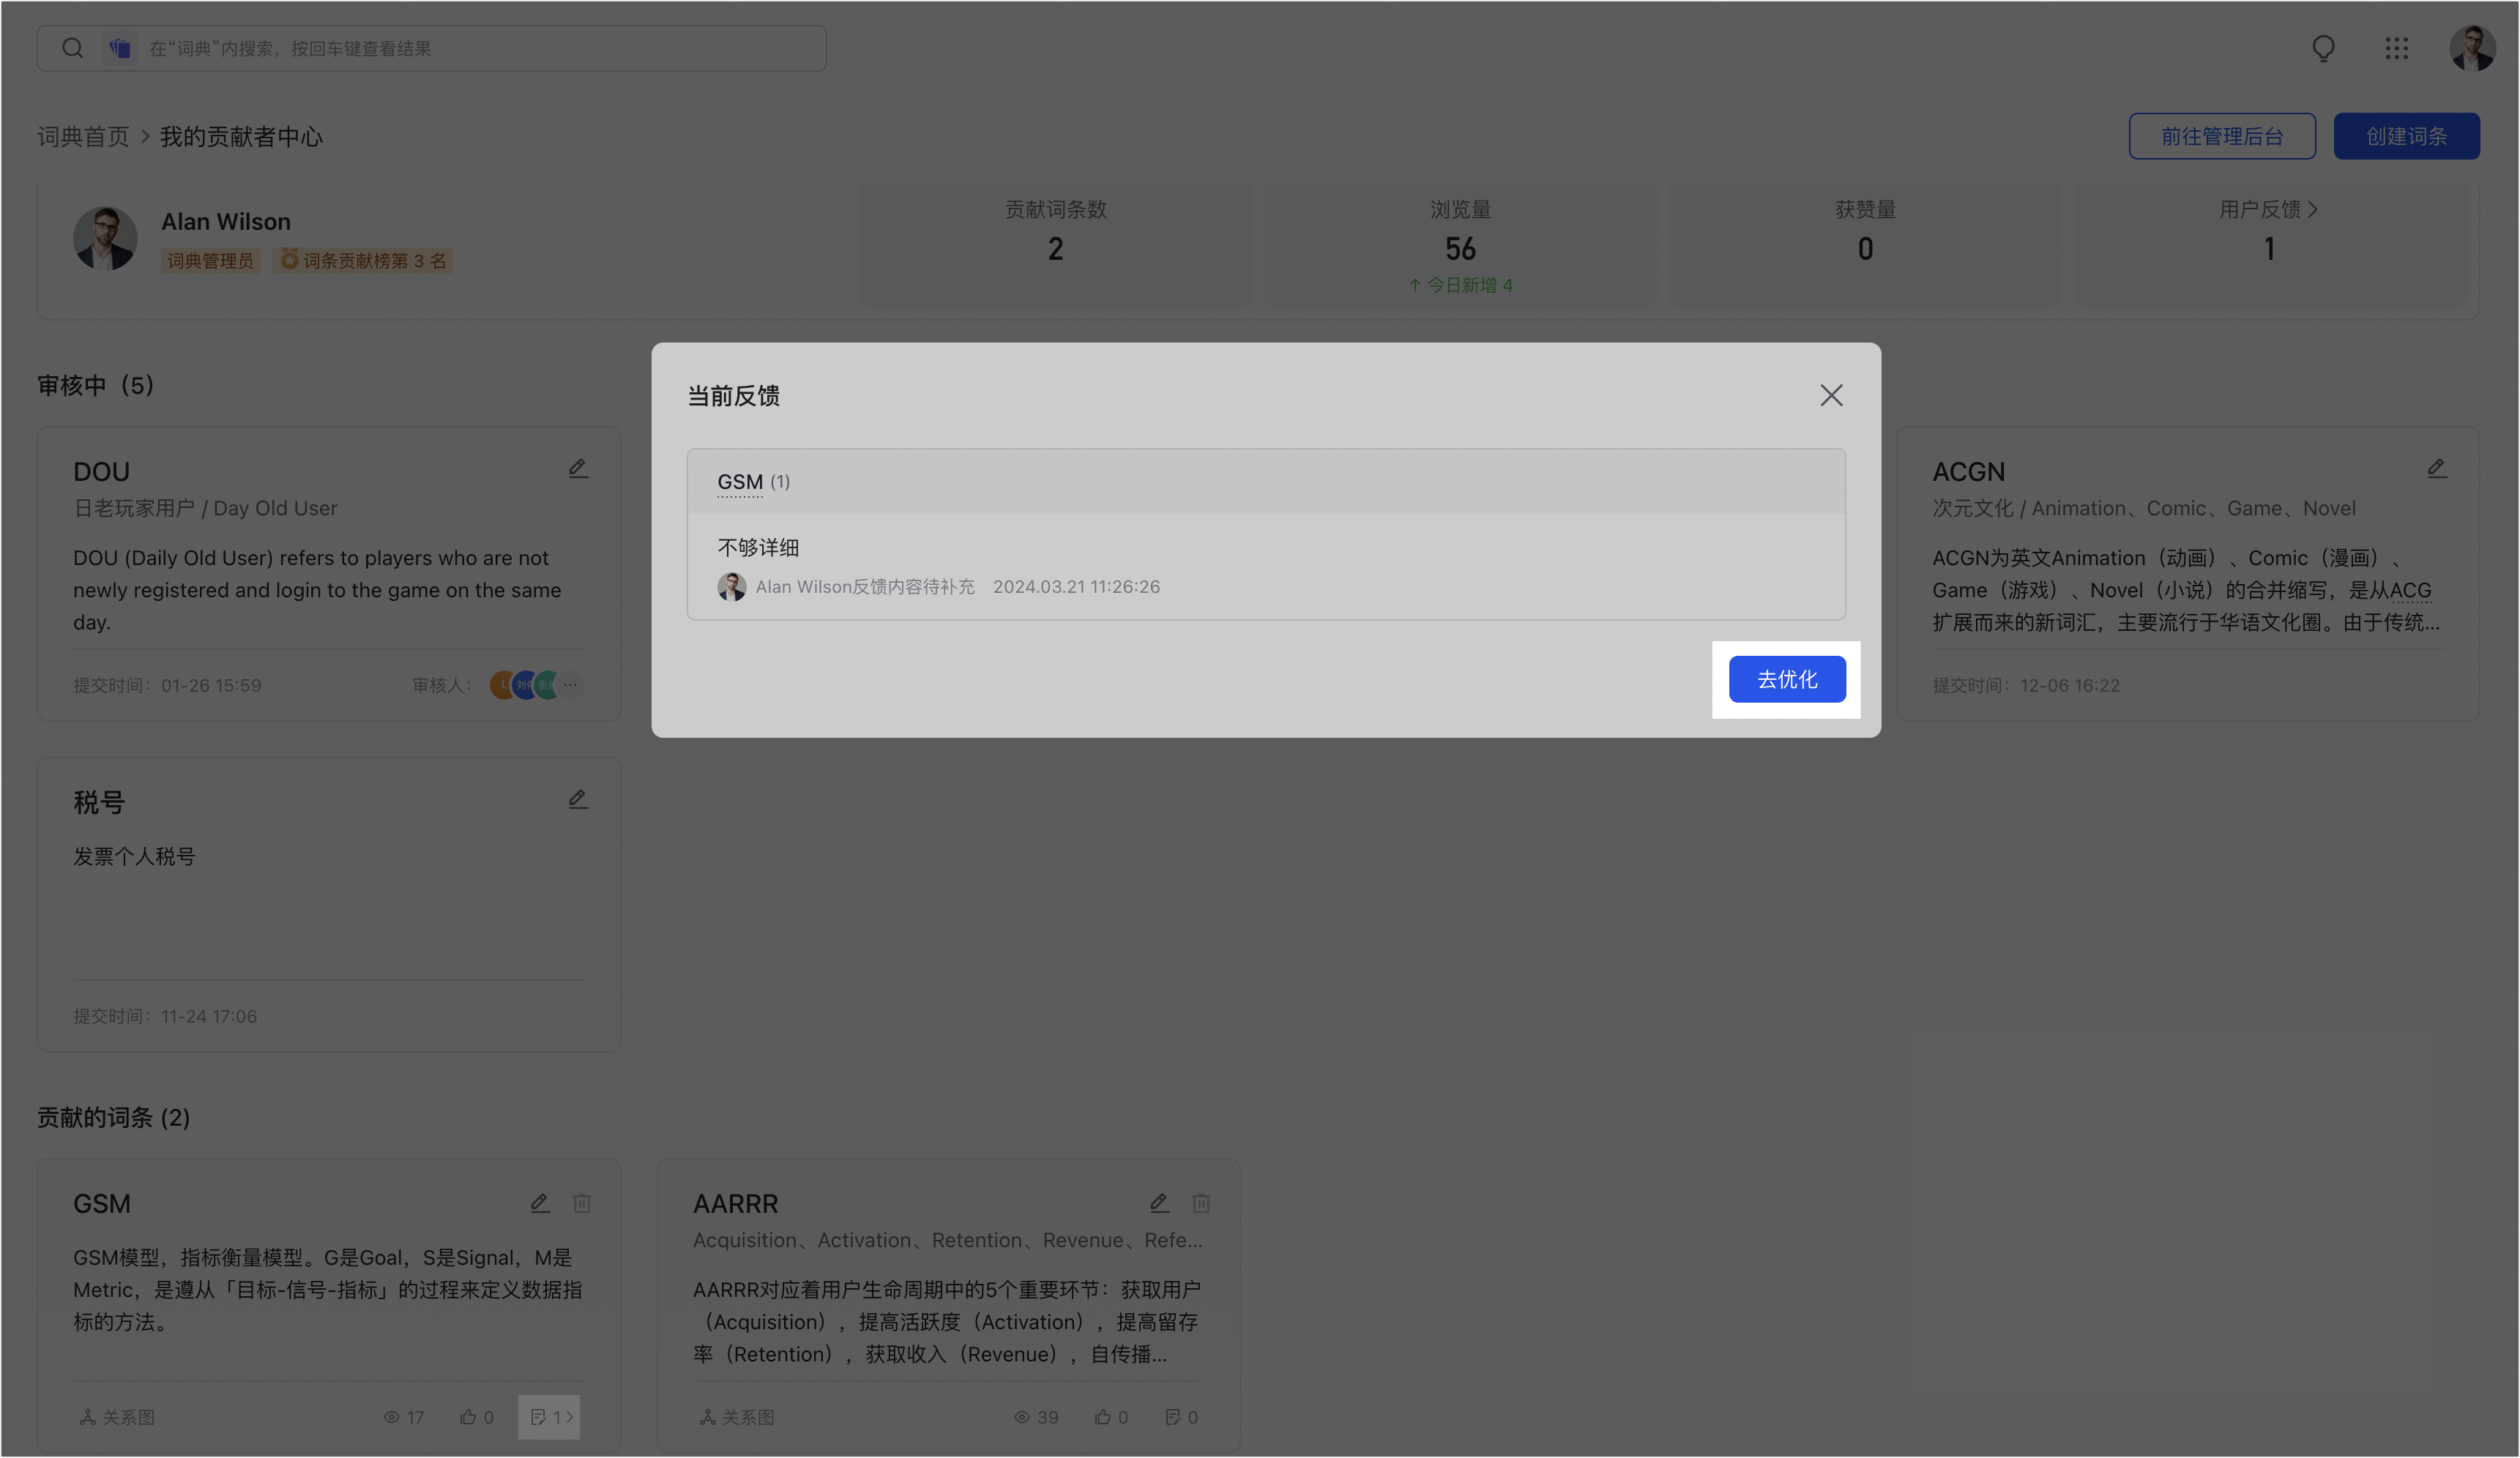
Task: Click reviewer avatars more button on DOU card
Action: click(570, 685)
